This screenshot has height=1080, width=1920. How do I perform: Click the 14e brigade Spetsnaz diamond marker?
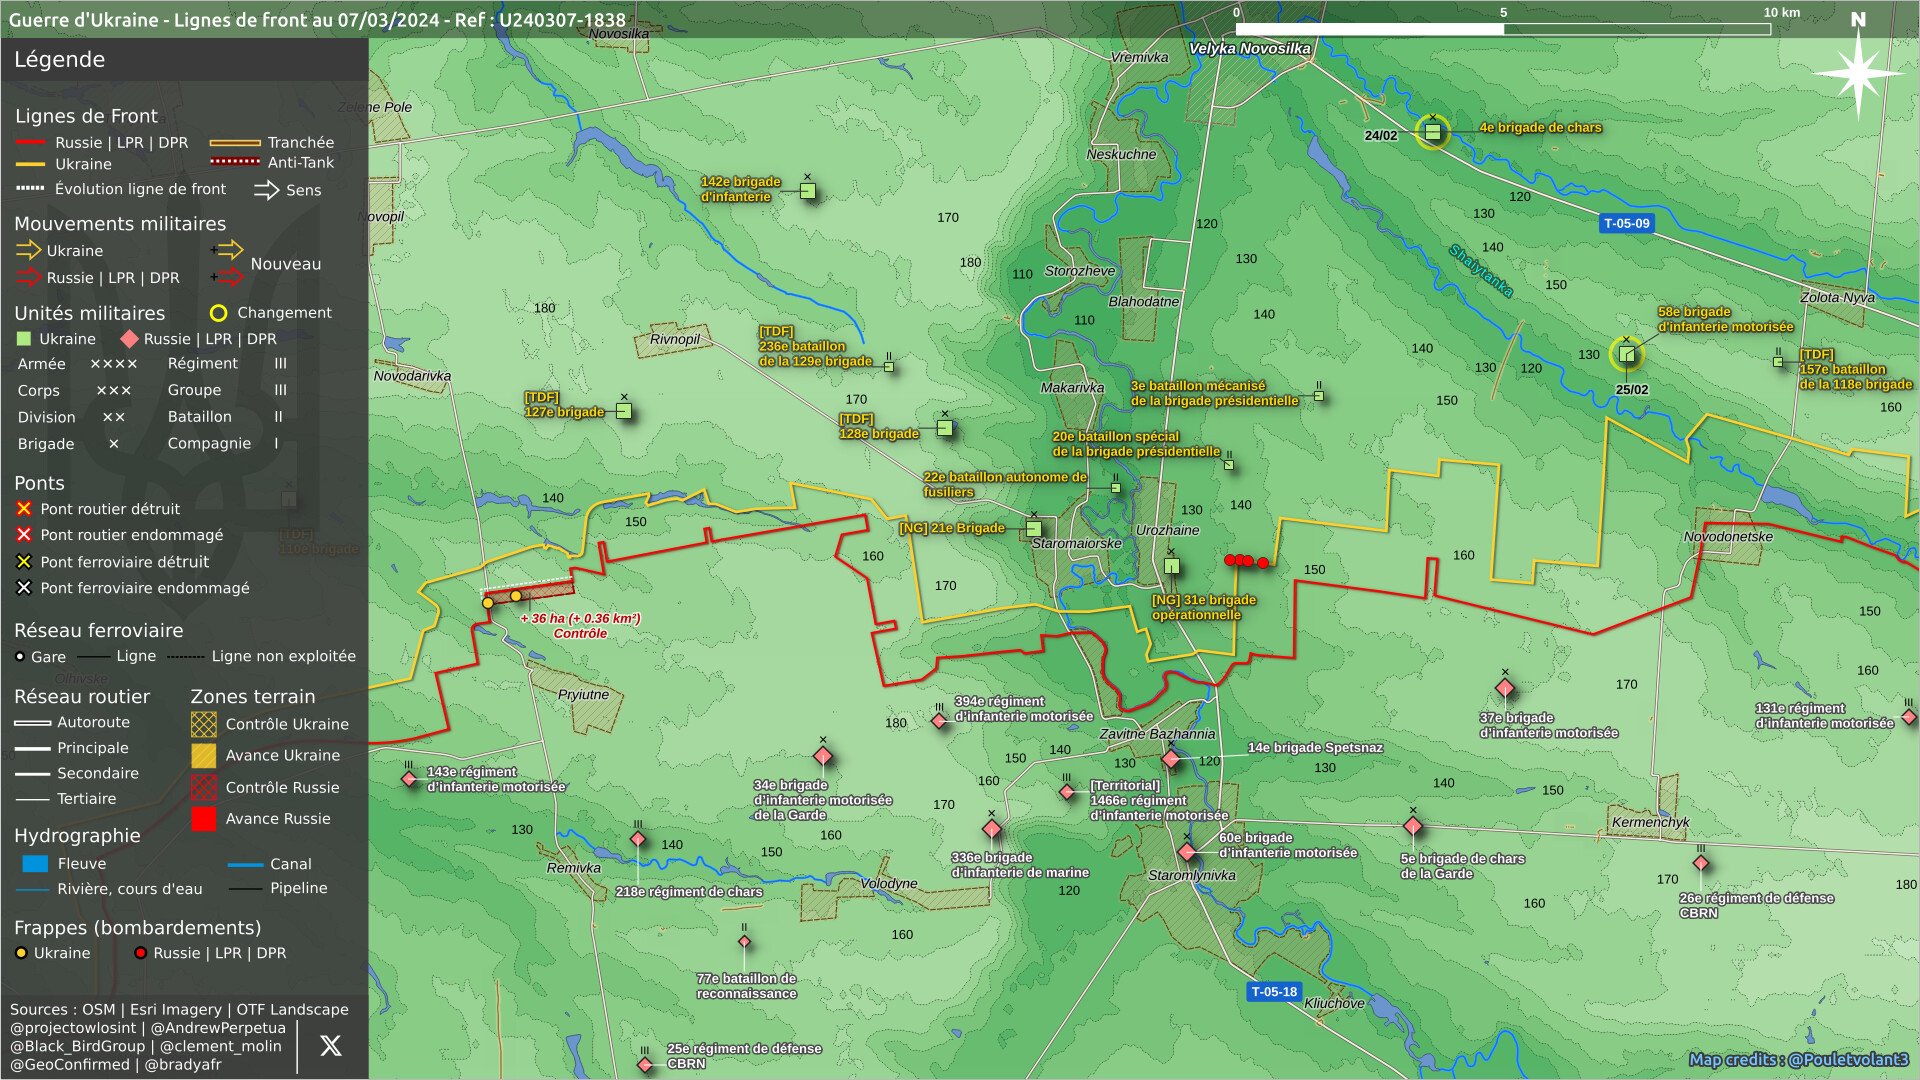[x=1171, y=759]
